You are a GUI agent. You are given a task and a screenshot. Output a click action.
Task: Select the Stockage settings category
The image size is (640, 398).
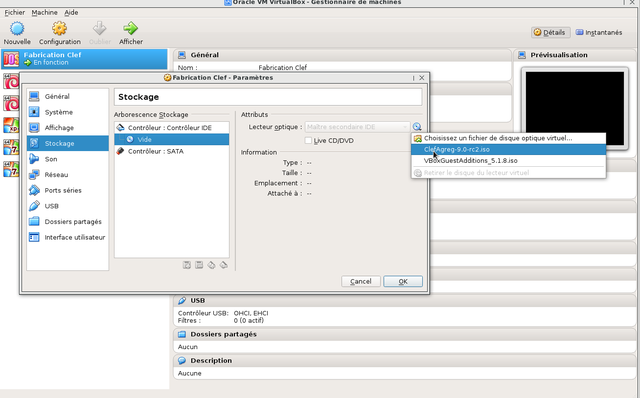pos(68,143)
